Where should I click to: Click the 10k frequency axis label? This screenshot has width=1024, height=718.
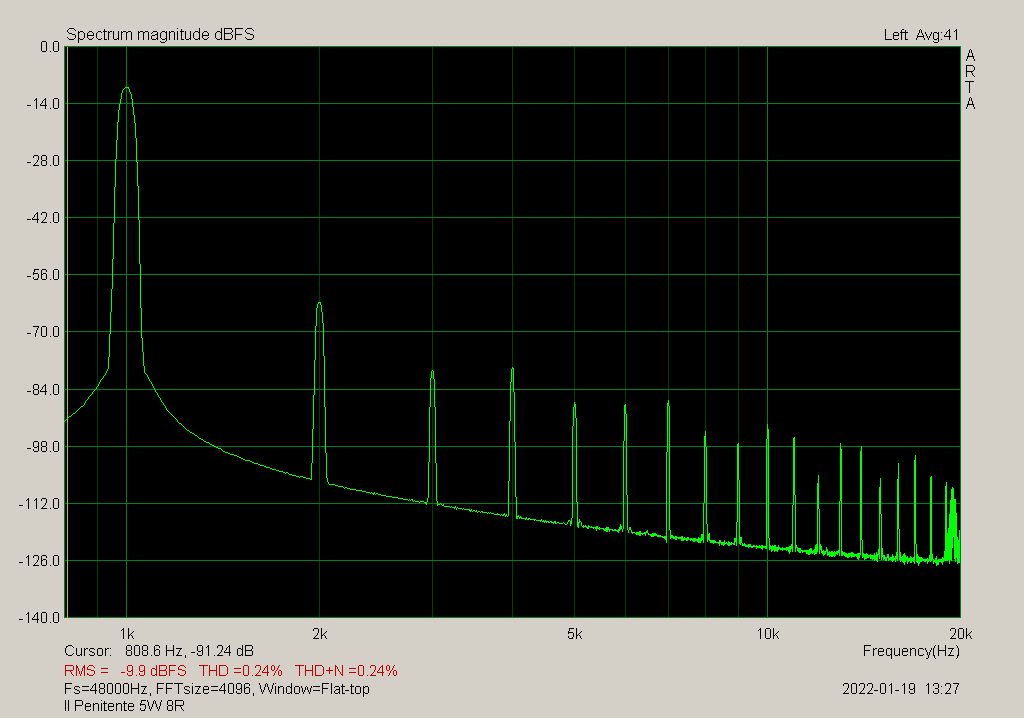[767, 634]
